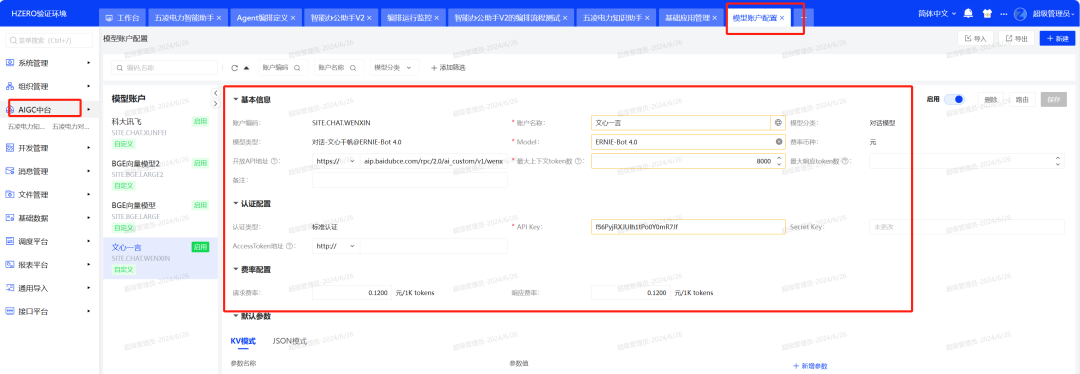Click globe icon in 账户名称 field
Image resolution: width=1080 pixels, height=374 pixels.
pyautogui.click(x=778, y=123)
